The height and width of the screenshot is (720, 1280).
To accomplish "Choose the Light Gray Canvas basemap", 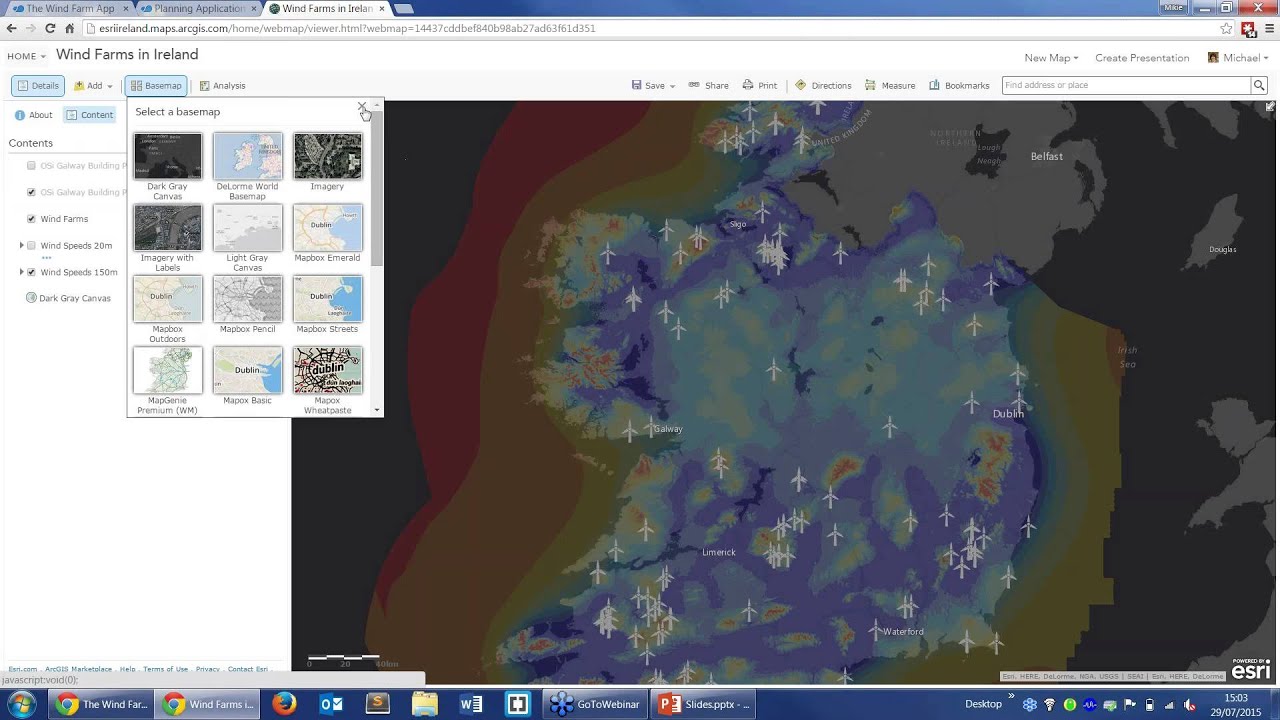I will (248, 228).
